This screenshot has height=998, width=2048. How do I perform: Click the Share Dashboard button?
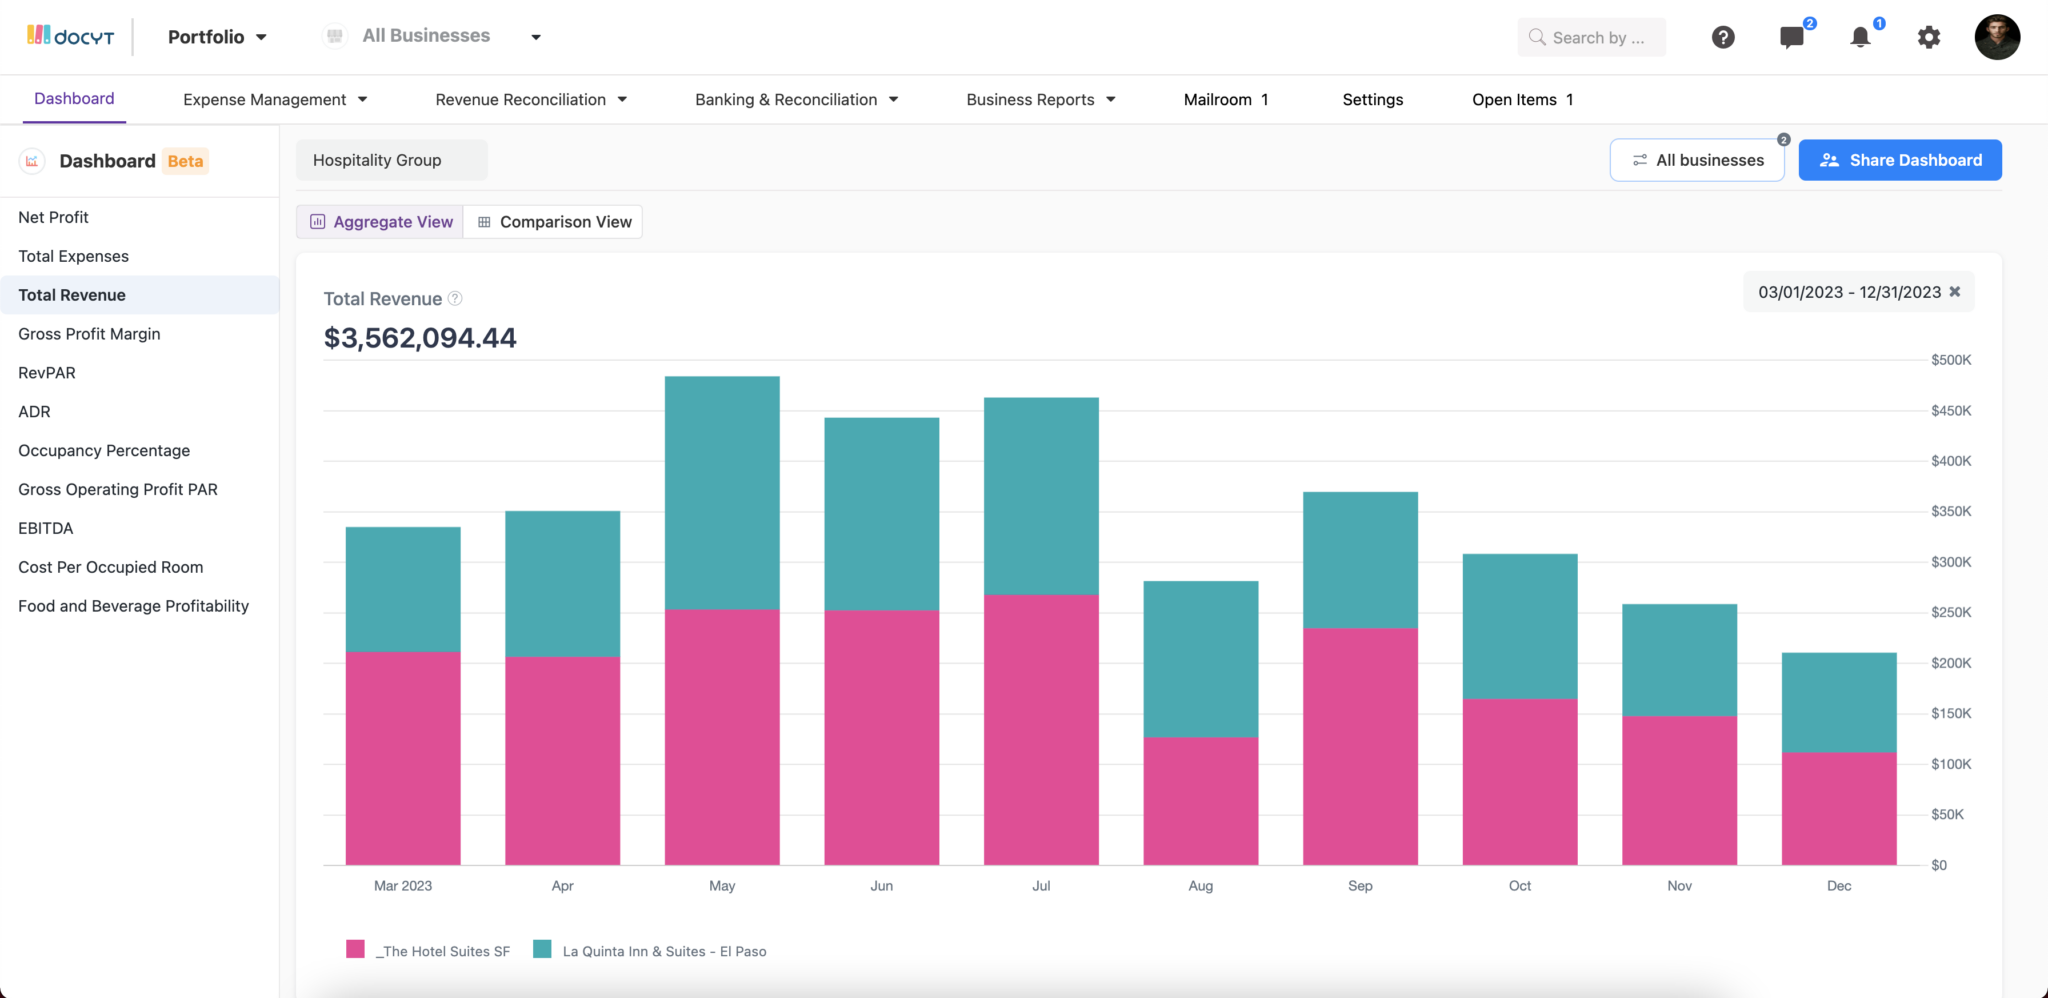click(x=1899, y=159)
